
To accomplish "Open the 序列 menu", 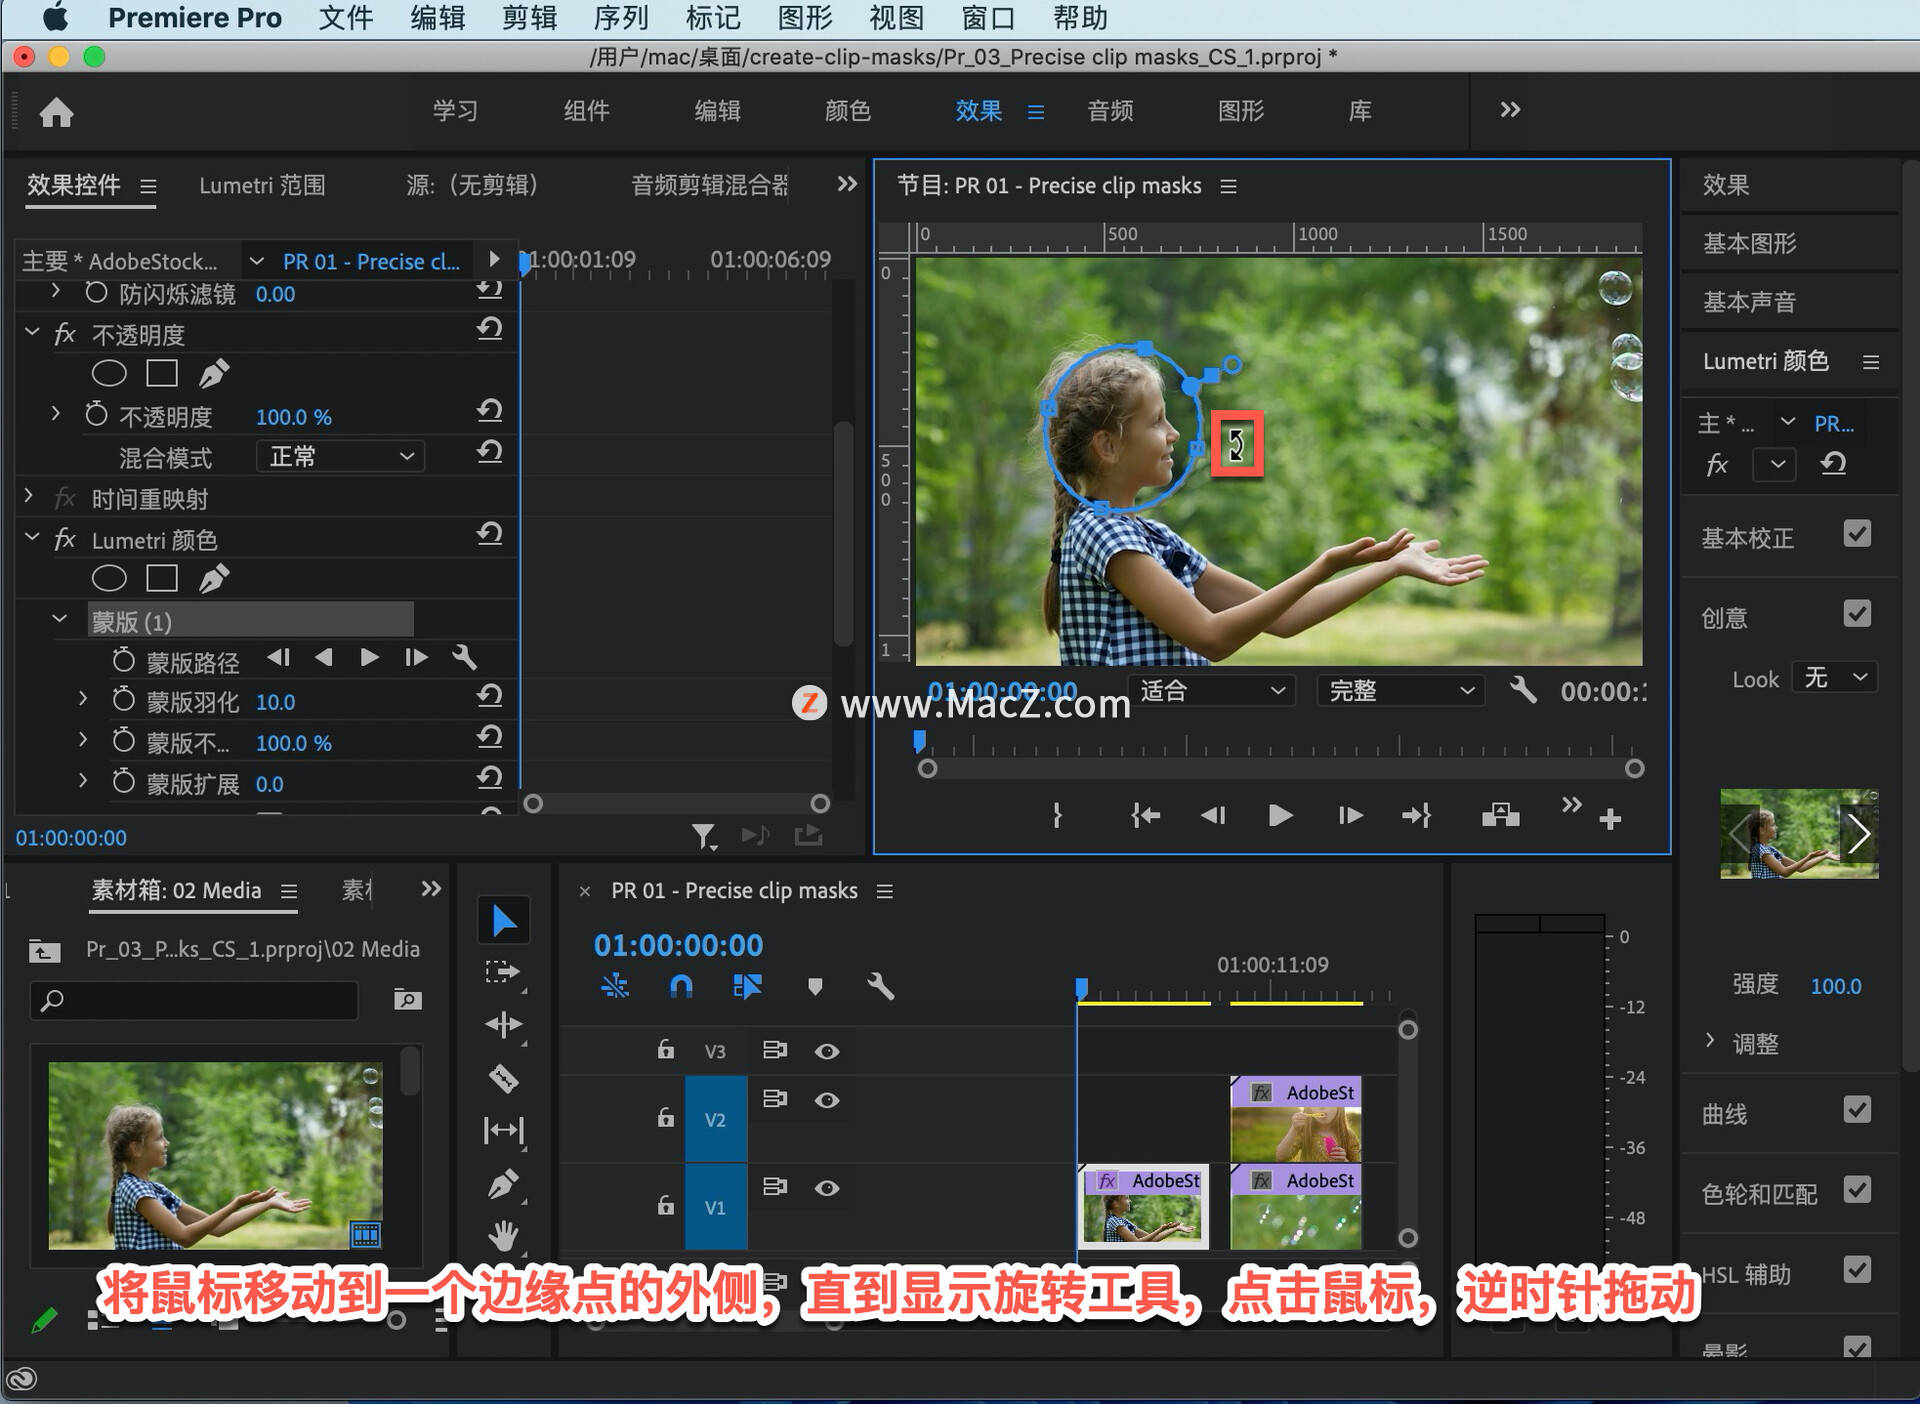I will point(621,18).
